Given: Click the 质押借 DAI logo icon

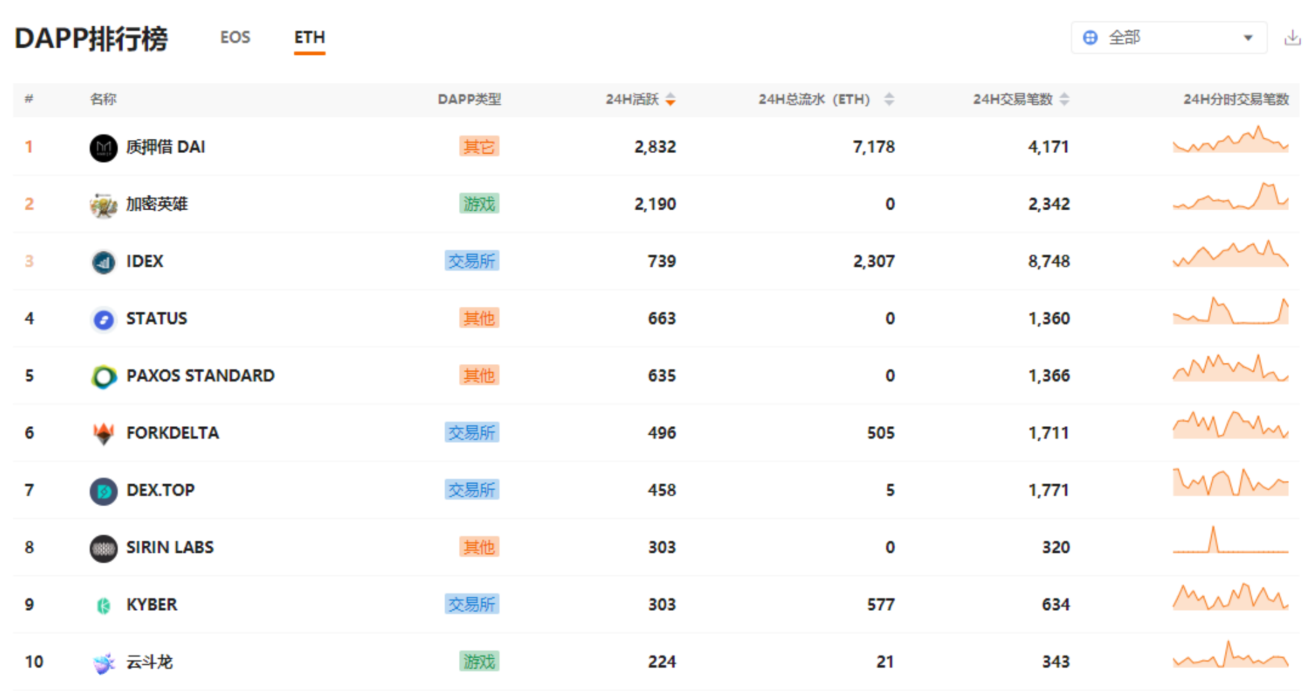Looking at the screenshot, I should [103, 148].
